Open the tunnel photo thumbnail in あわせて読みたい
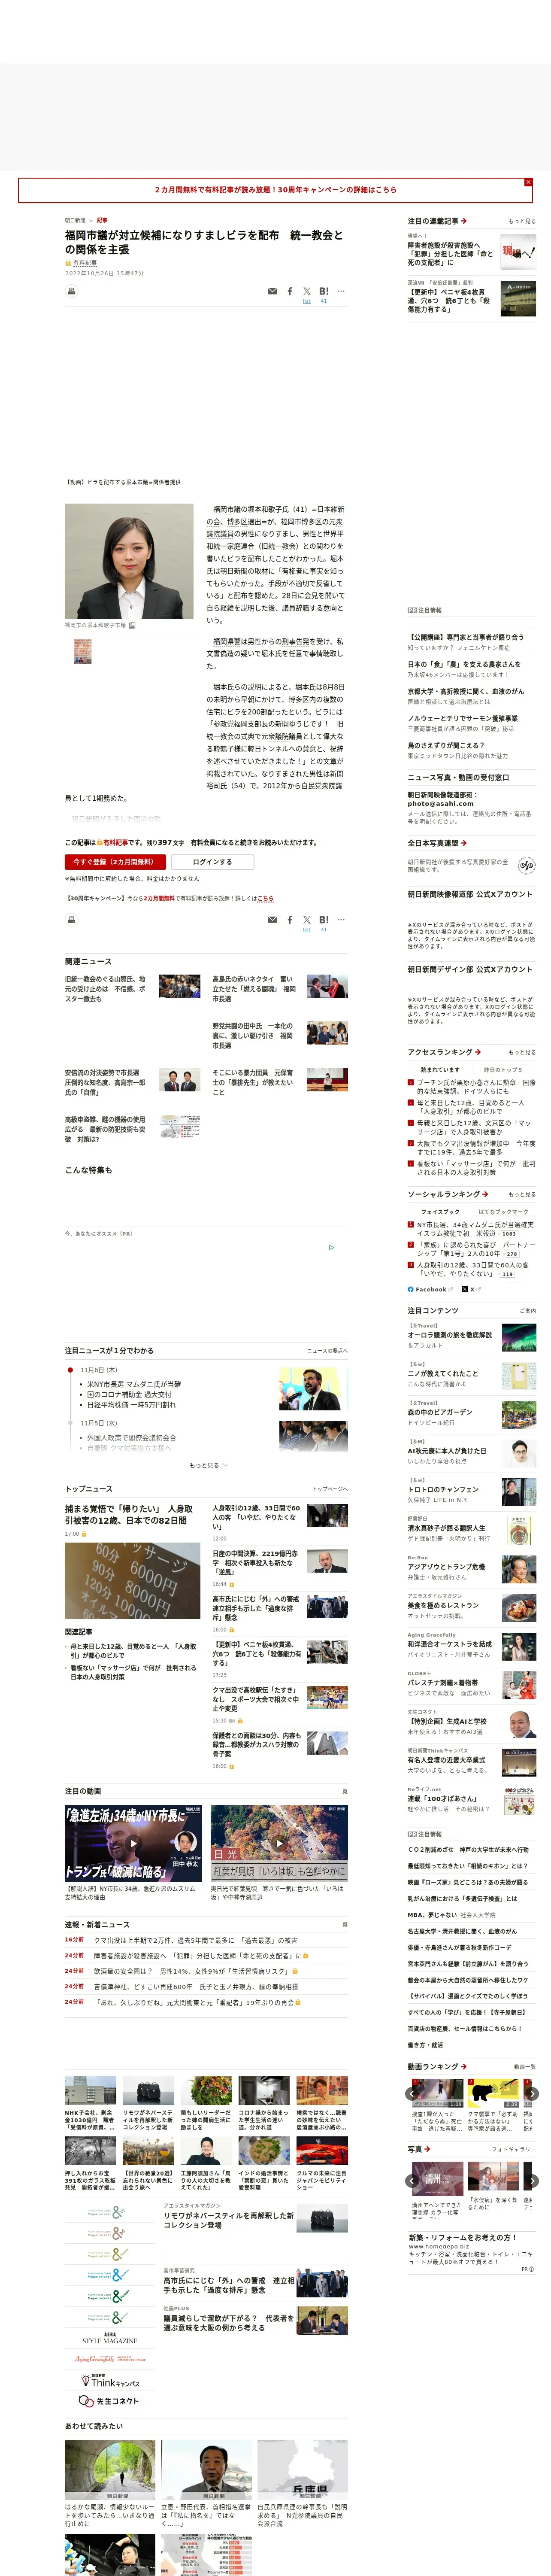Viewport: 551px width, 2576px height. 110,2469
